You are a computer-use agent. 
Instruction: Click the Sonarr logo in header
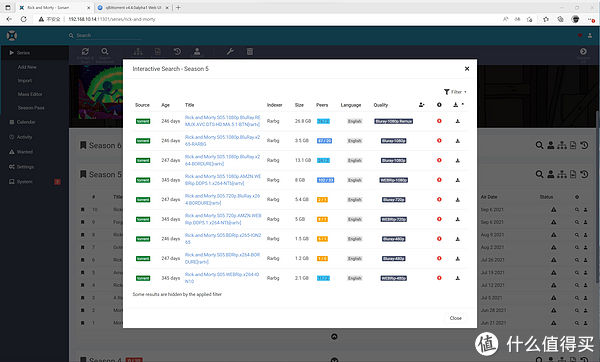click(x=12, y=36)
